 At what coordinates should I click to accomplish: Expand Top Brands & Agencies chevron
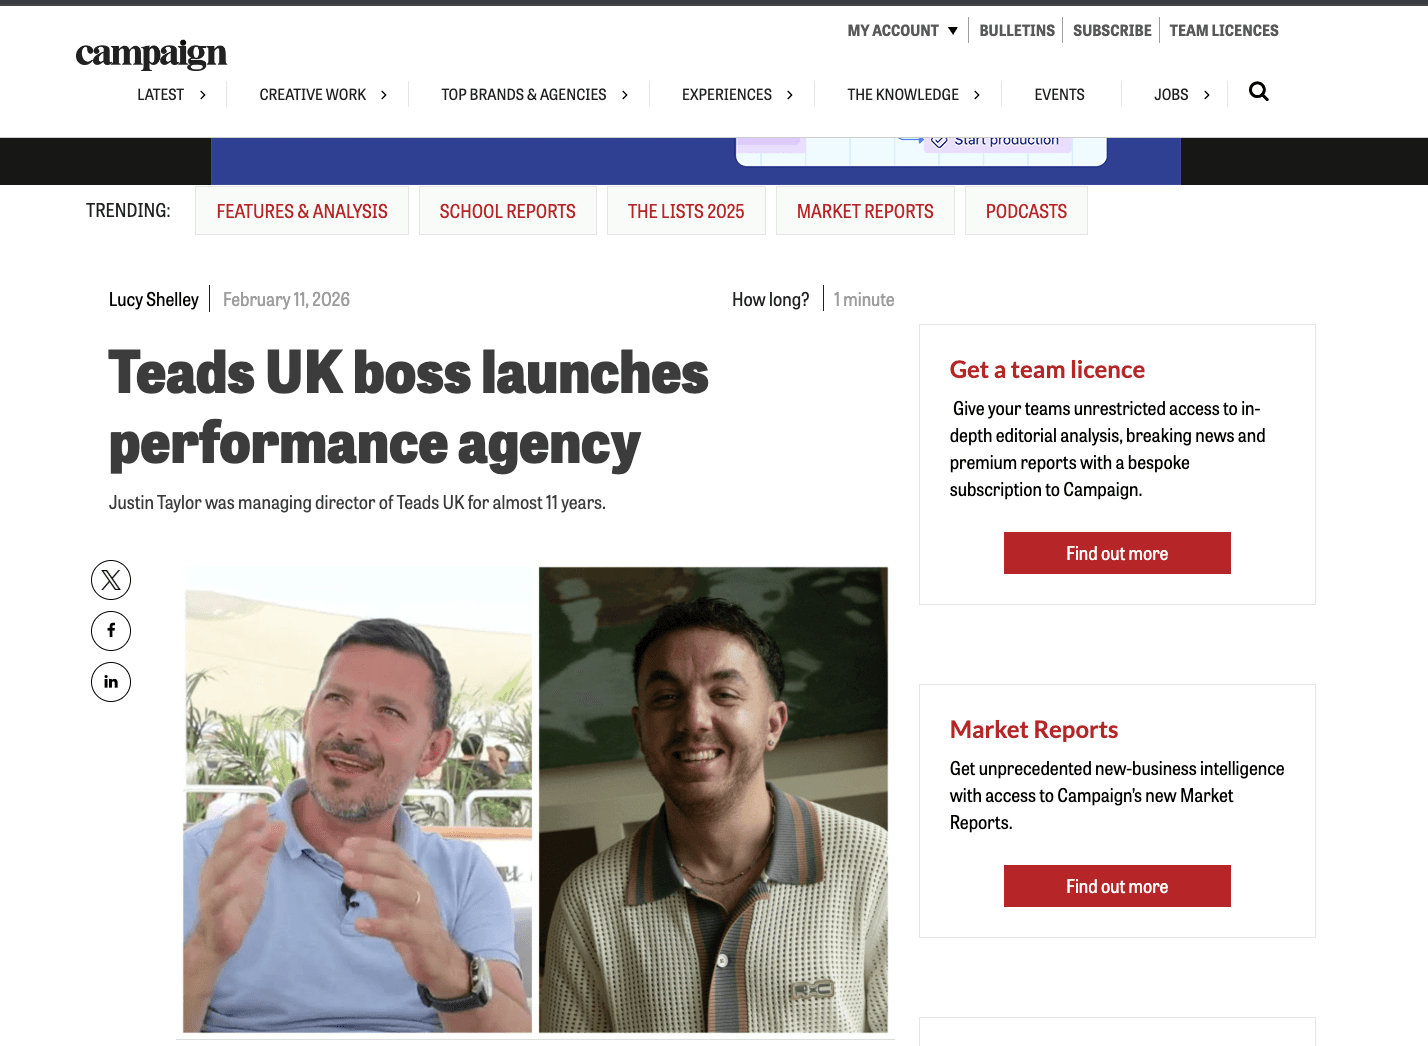pyautogui.click(x=625, y=95)
